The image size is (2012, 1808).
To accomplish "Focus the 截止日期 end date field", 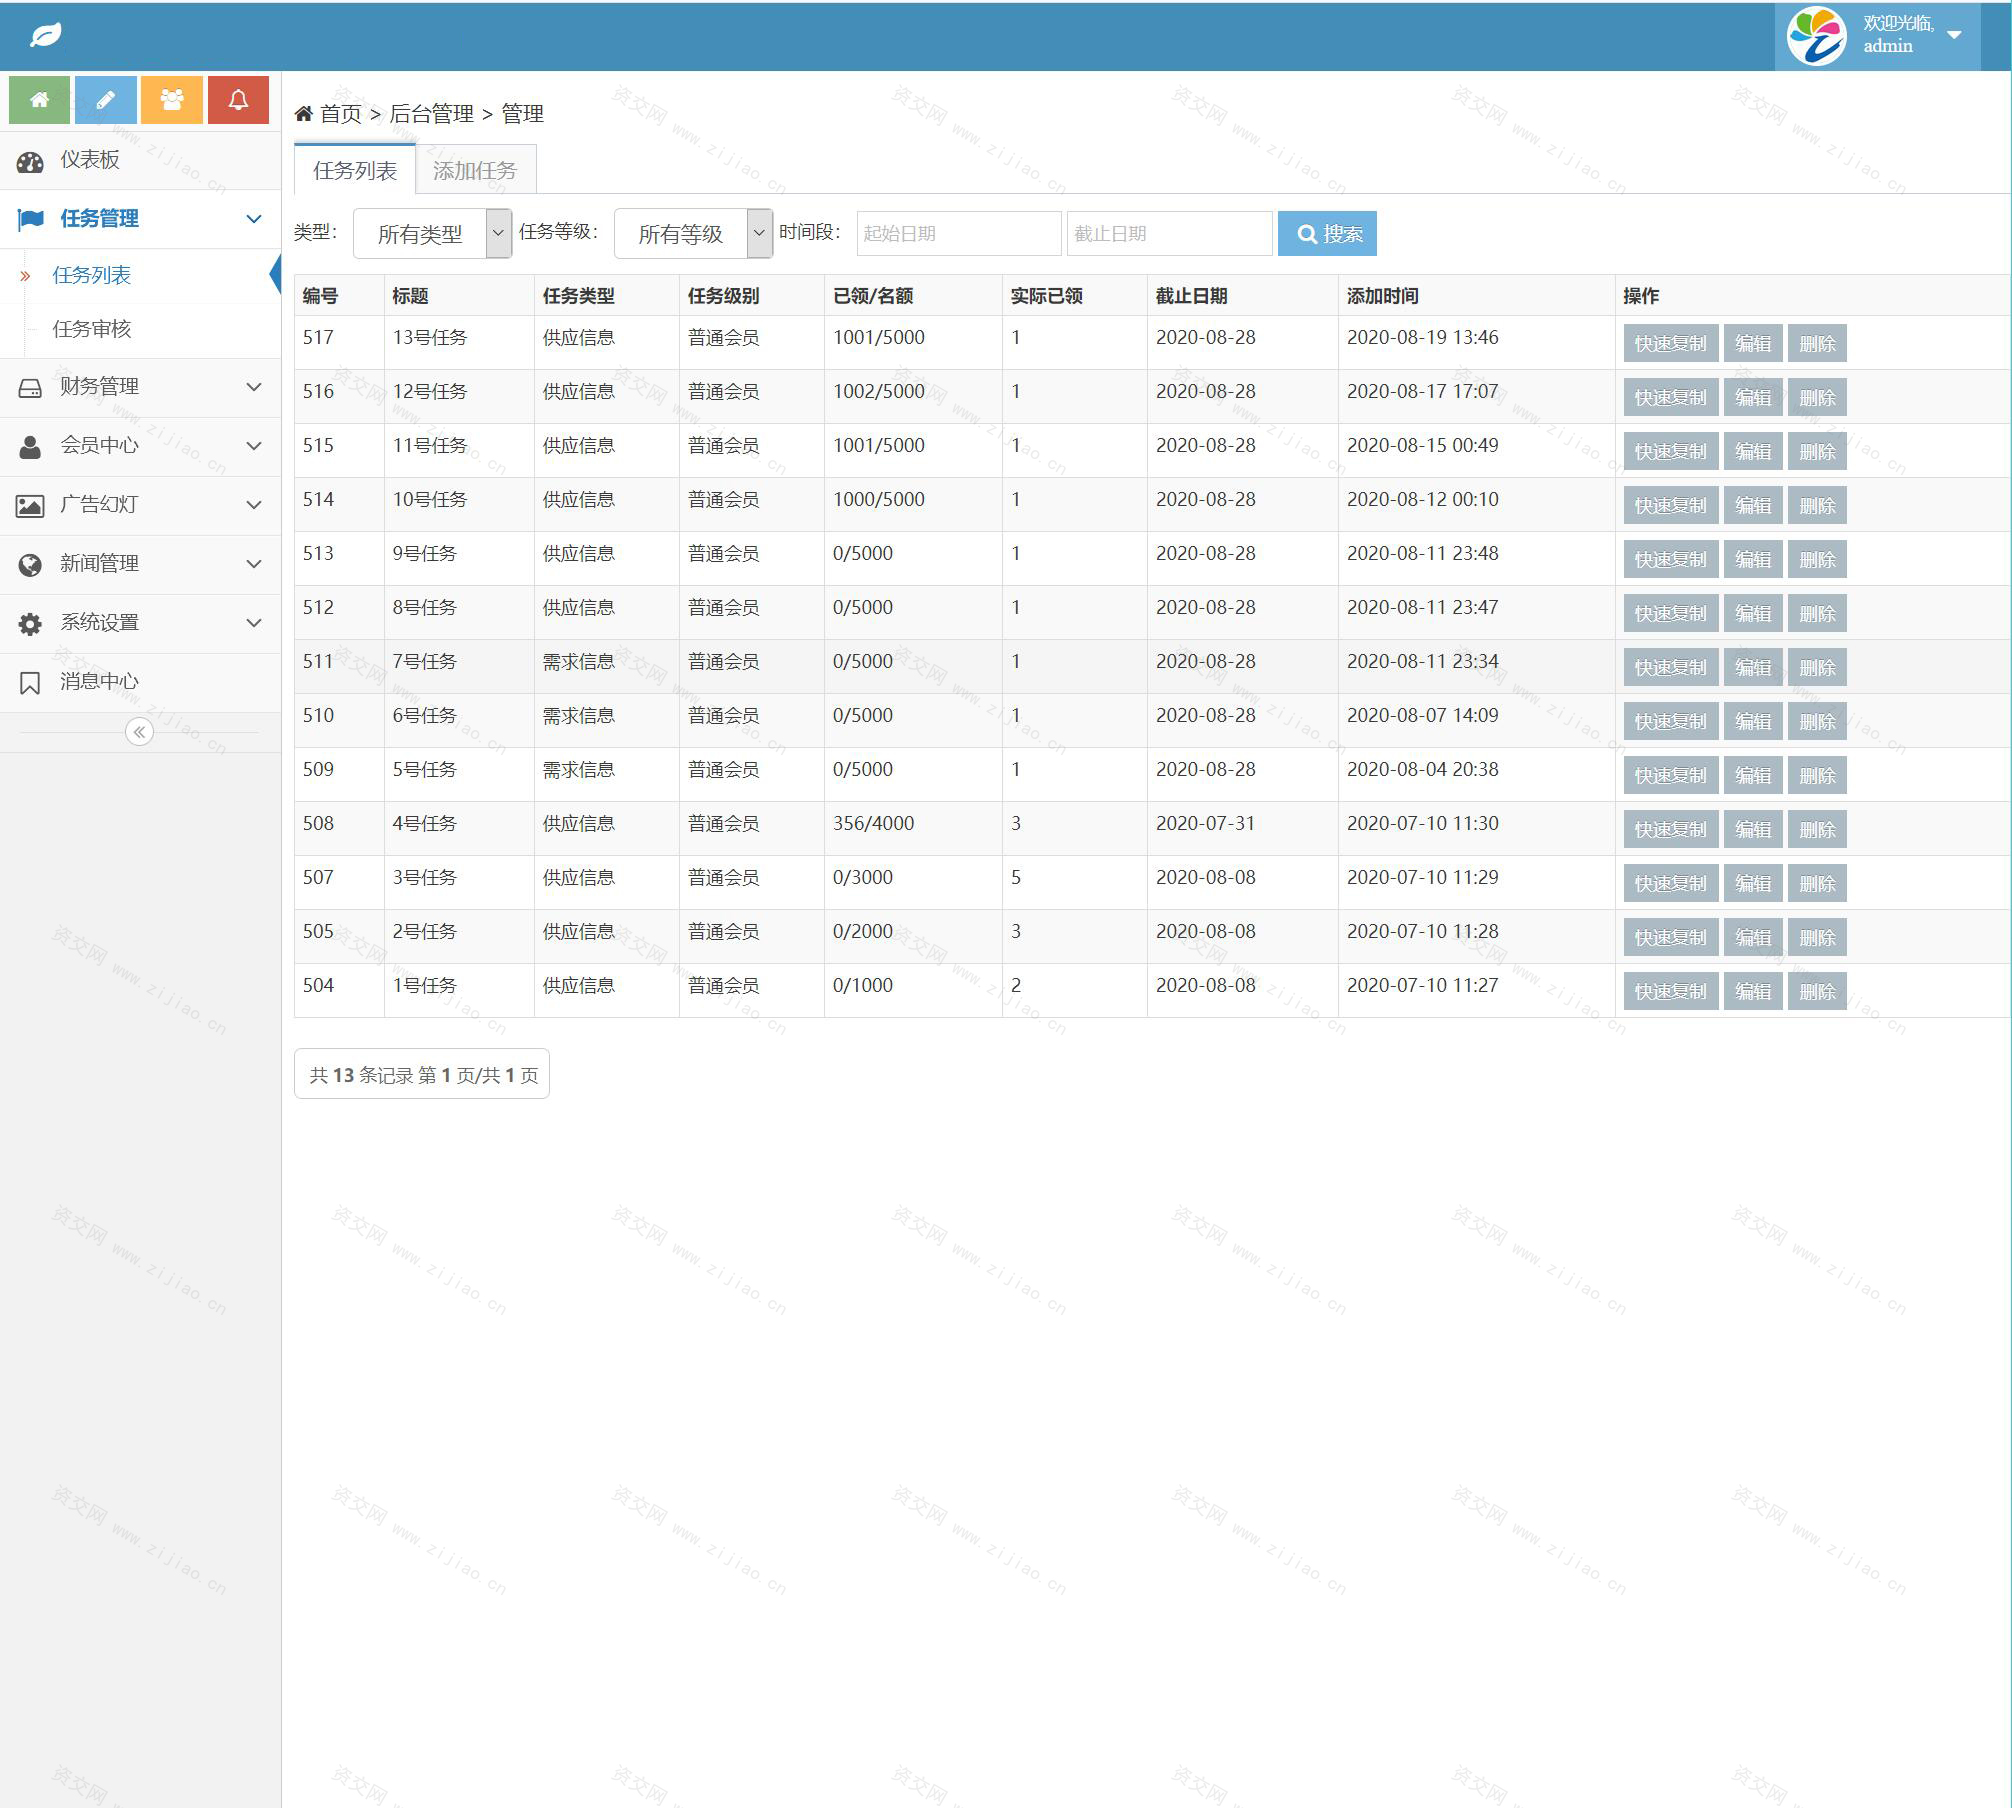I will tap(1169, 233).
